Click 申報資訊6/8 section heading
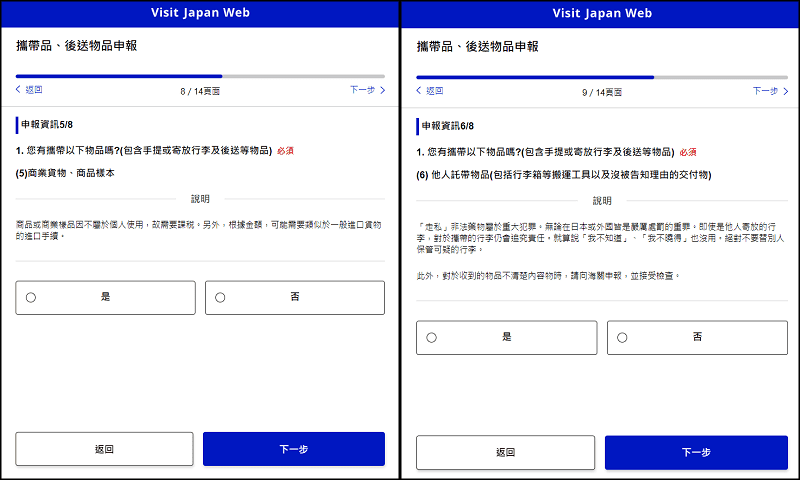 click(448, 126)
